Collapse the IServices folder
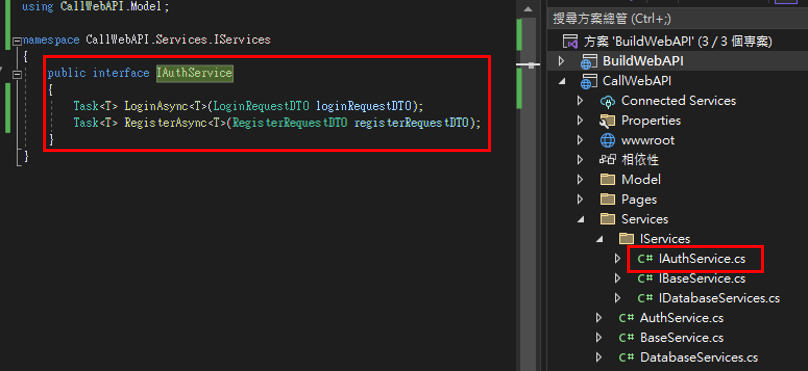The width and height of the screenshot is (808, 371). click(599, 239)
